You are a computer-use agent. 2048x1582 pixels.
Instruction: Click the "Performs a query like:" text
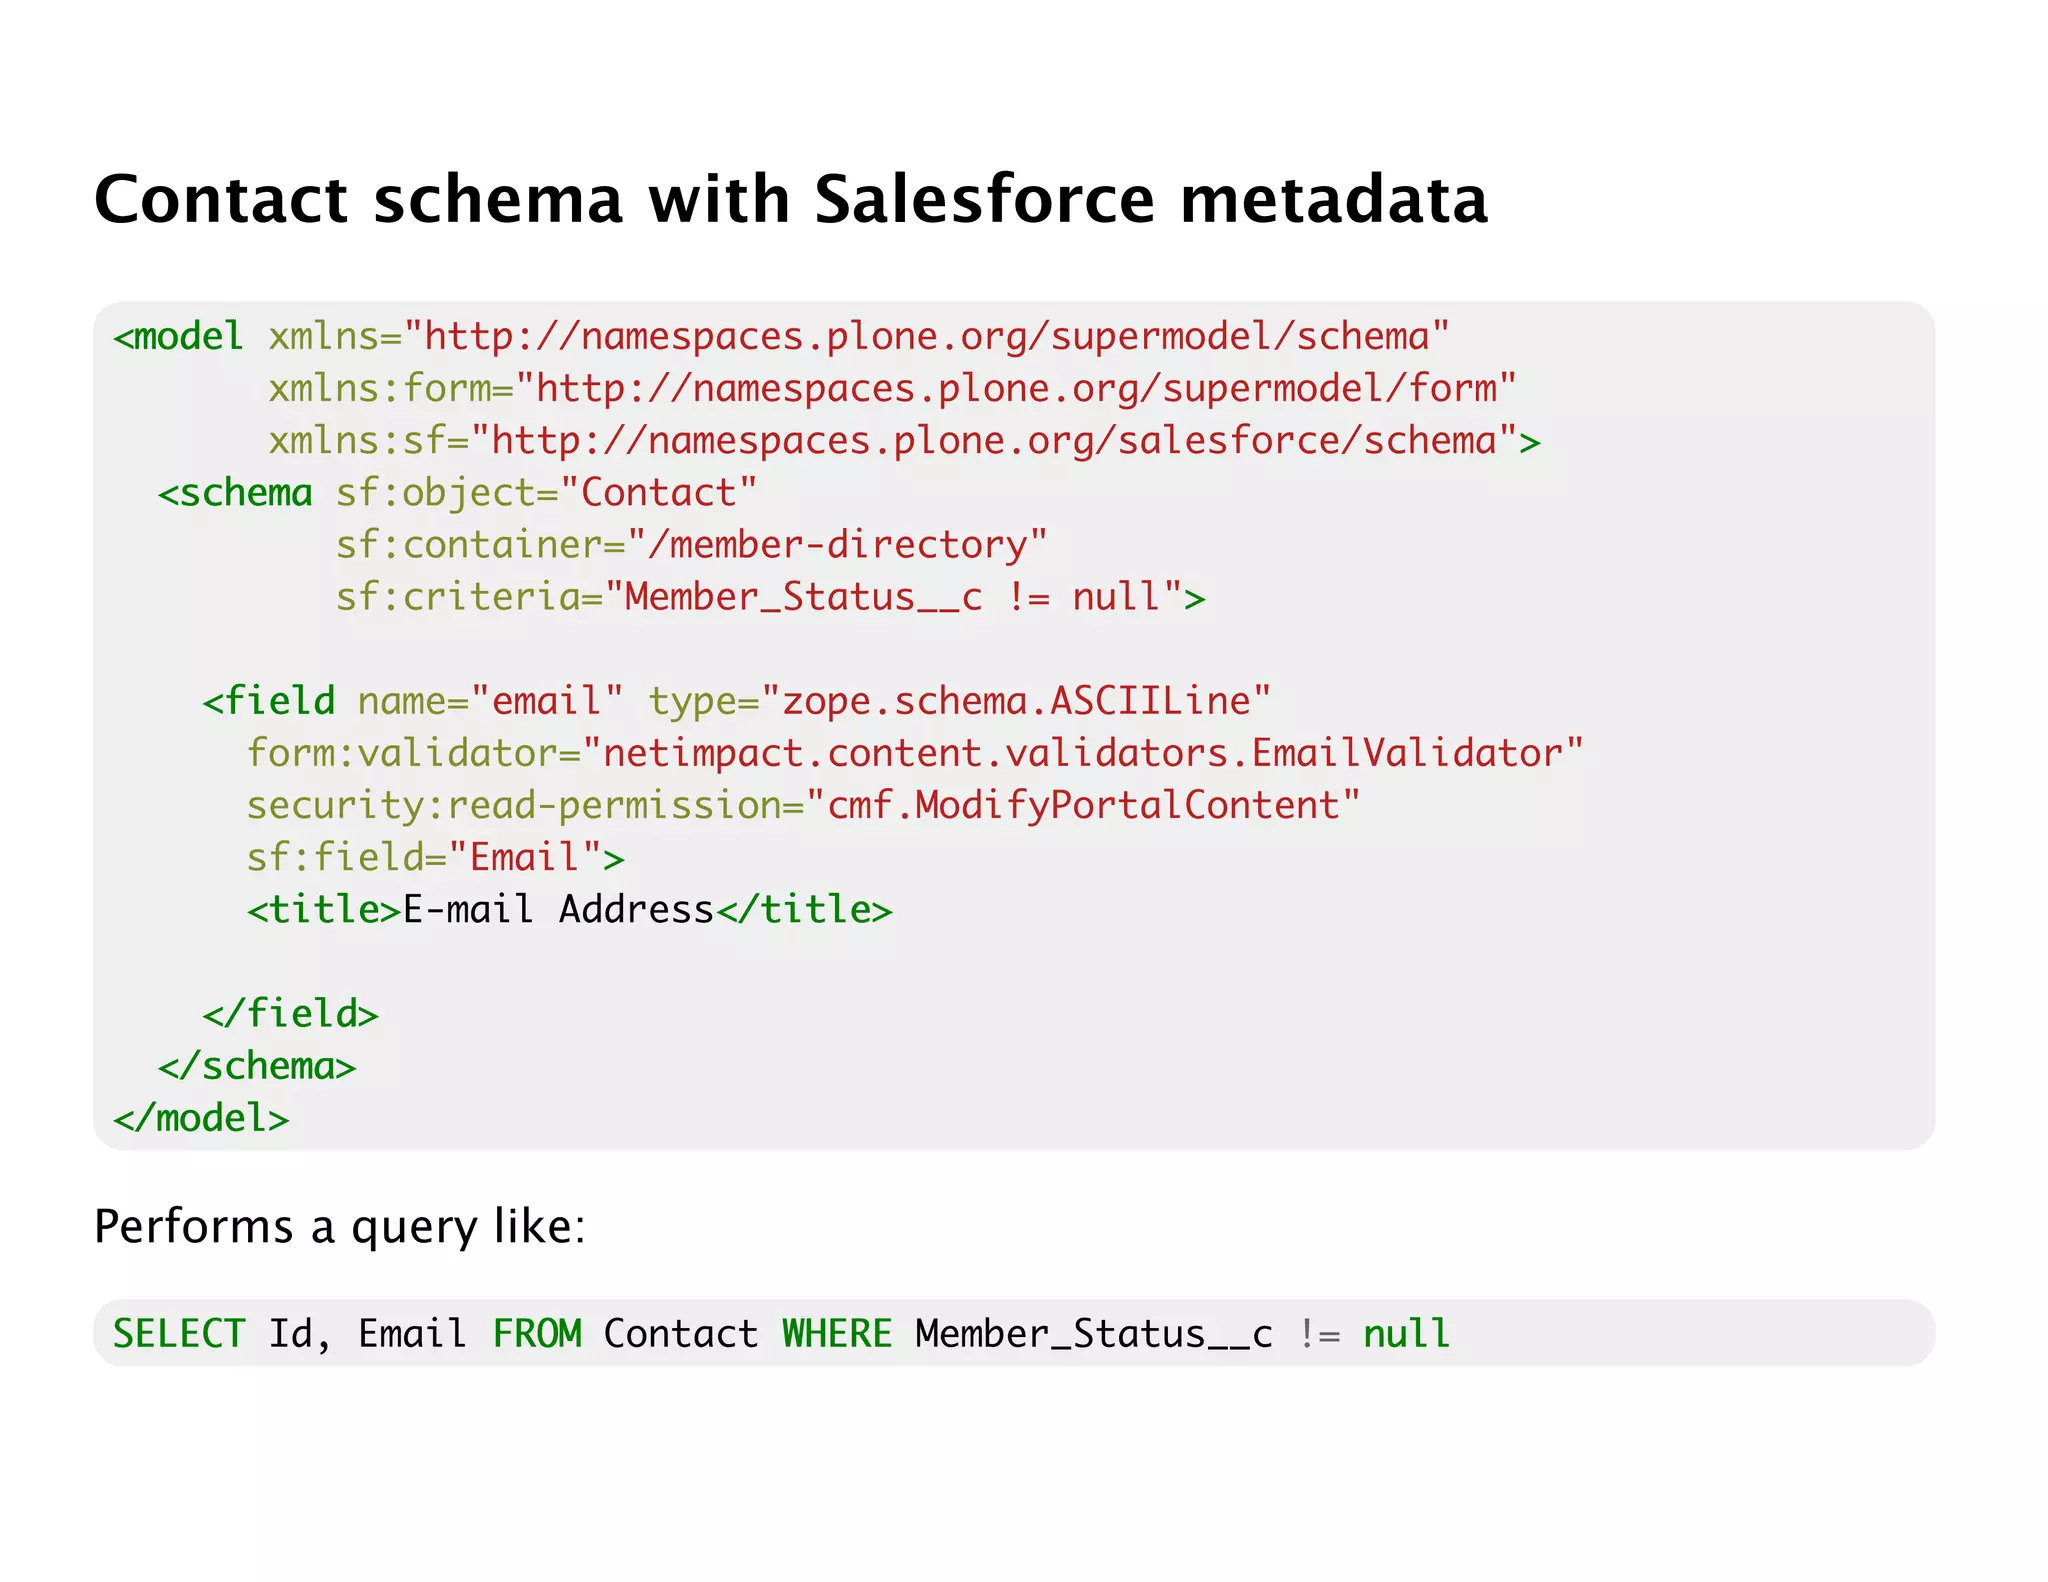click(x=339, y=1226)
